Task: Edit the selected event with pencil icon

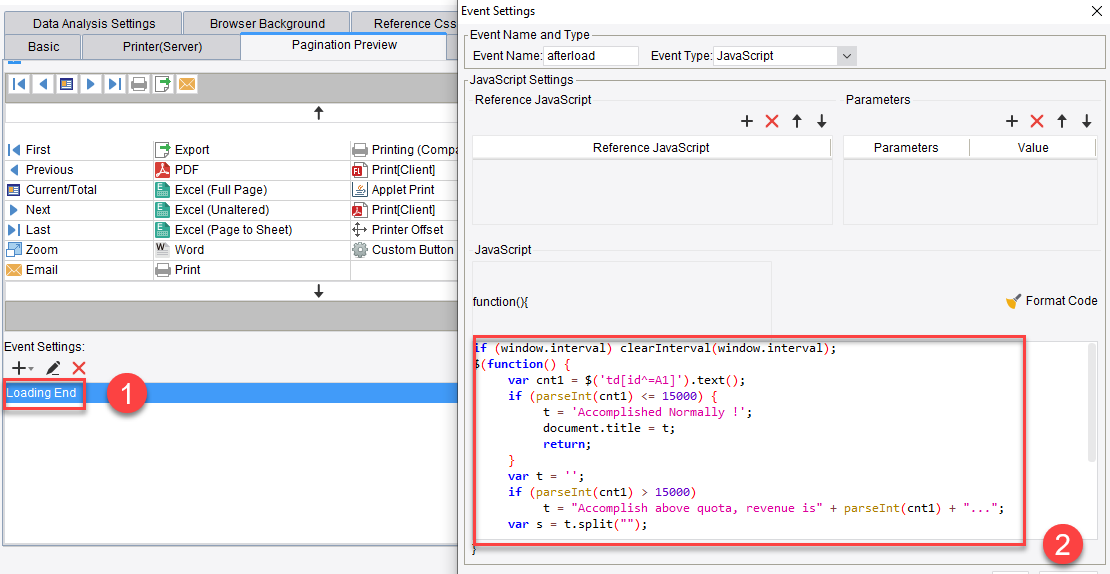Action: [53, 368]
